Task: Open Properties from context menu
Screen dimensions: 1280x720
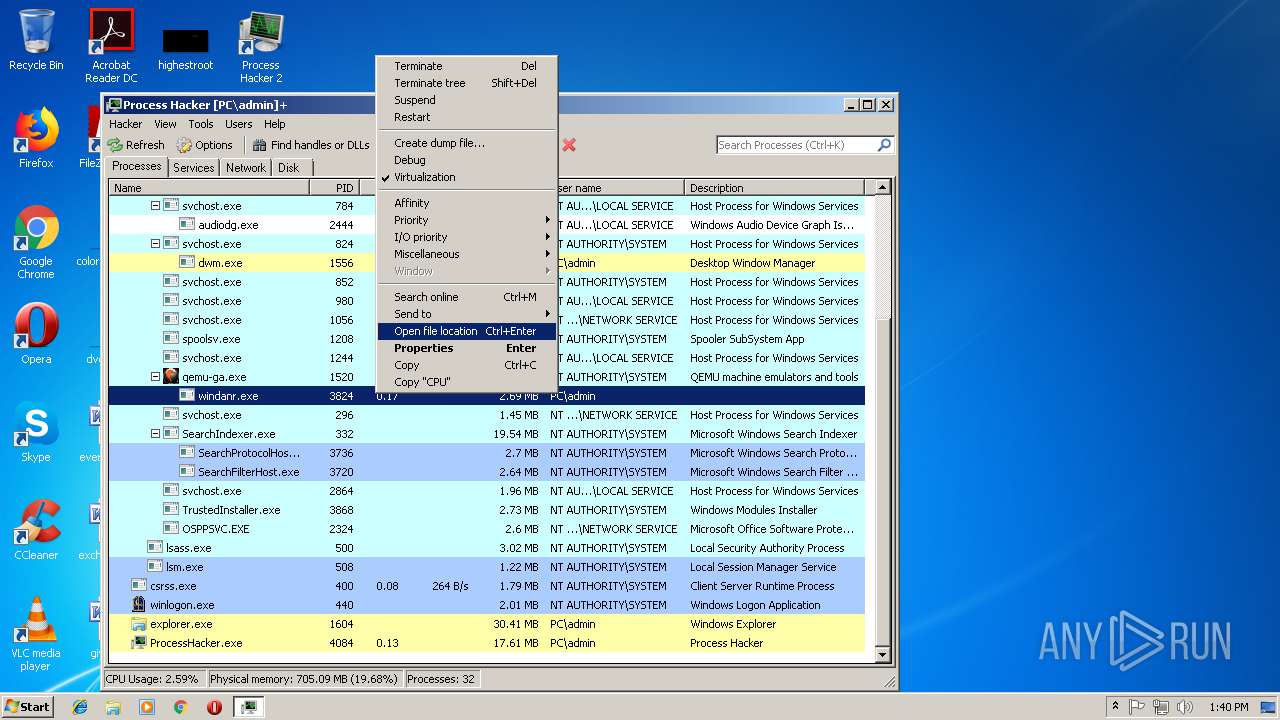Action: pos(466,348)
